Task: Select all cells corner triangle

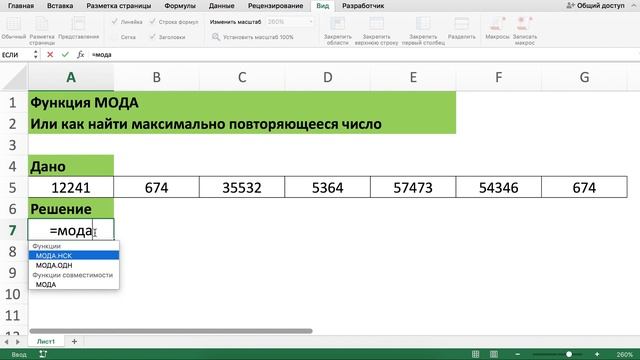Action: pyautogui.click(x=15, y=78)
